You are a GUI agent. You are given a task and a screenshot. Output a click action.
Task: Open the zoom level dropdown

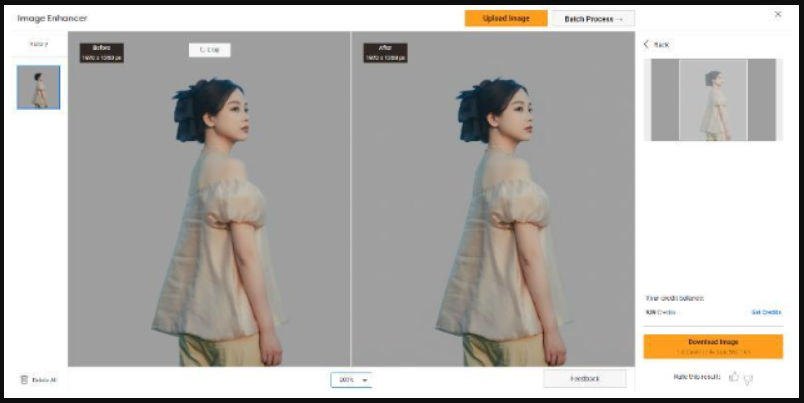[351, 380]
